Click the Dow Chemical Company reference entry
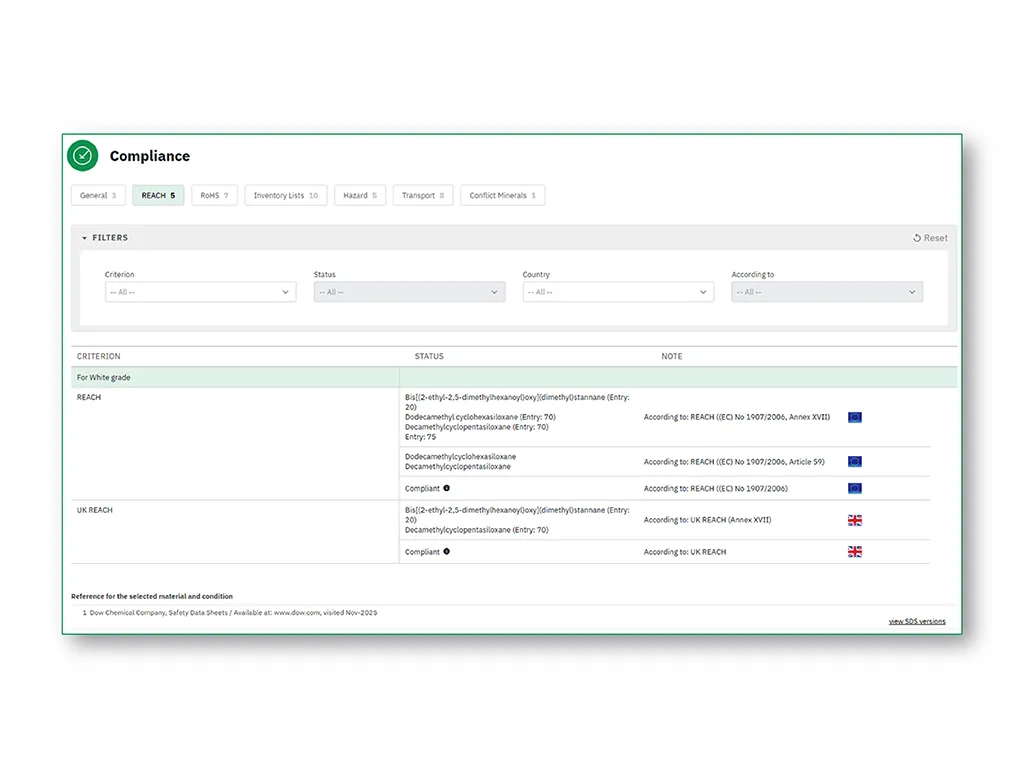 [233, 613]
